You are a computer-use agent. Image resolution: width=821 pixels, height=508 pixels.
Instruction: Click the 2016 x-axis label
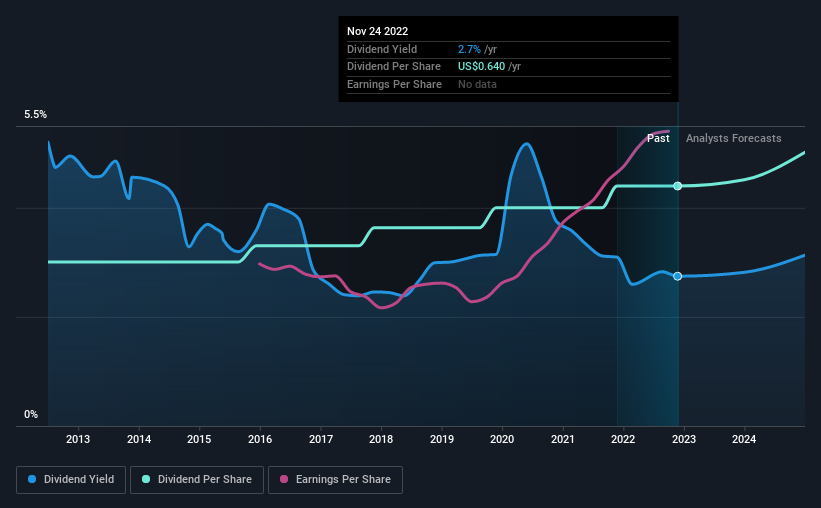point(260,439)
